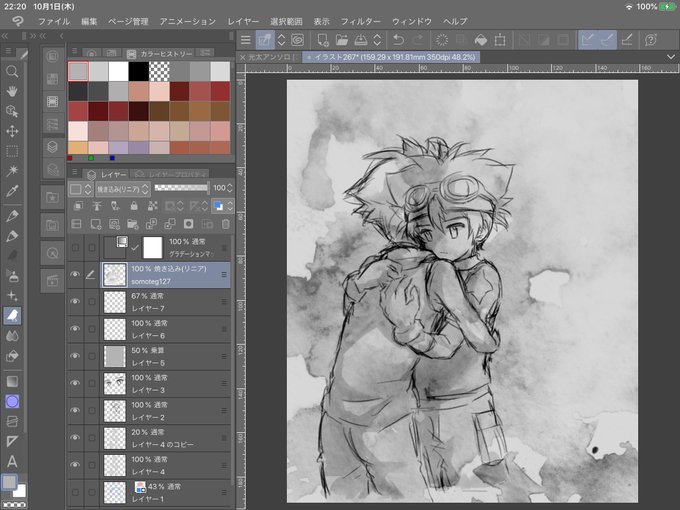Select the Eyedropper tool
The image size is (680, 510).
[x=12, y=191]
